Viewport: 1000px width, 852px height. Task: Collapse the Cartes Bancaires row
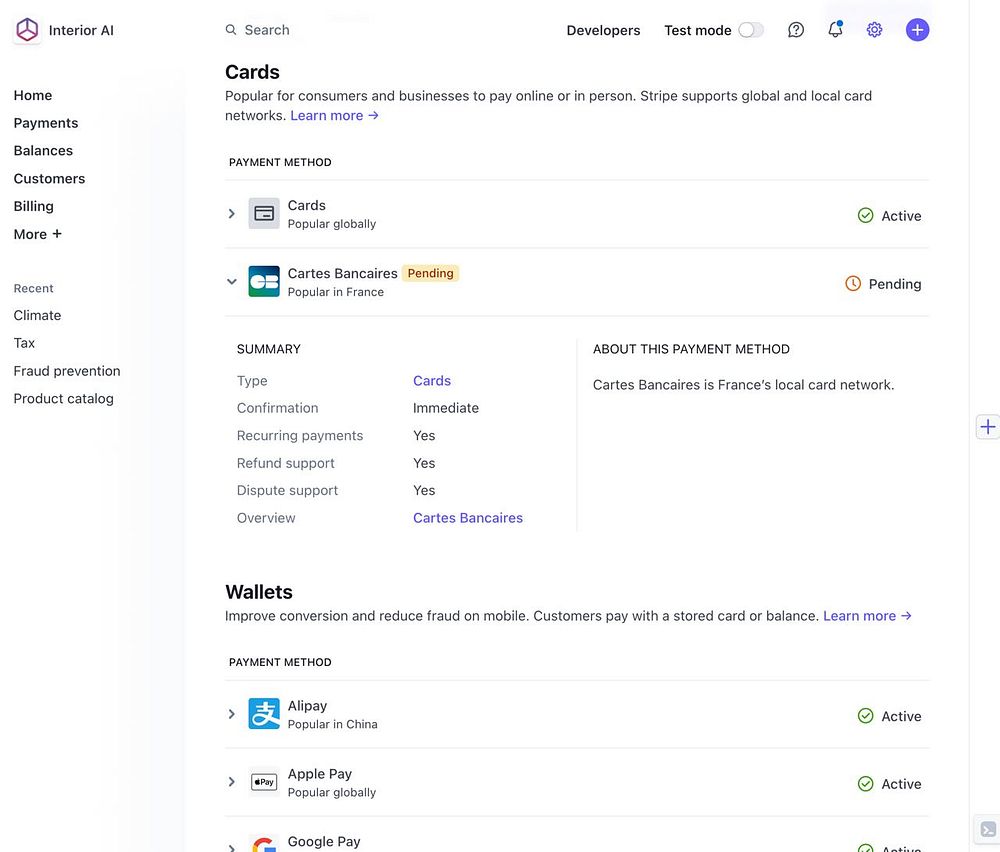click(x=232, y=282)
